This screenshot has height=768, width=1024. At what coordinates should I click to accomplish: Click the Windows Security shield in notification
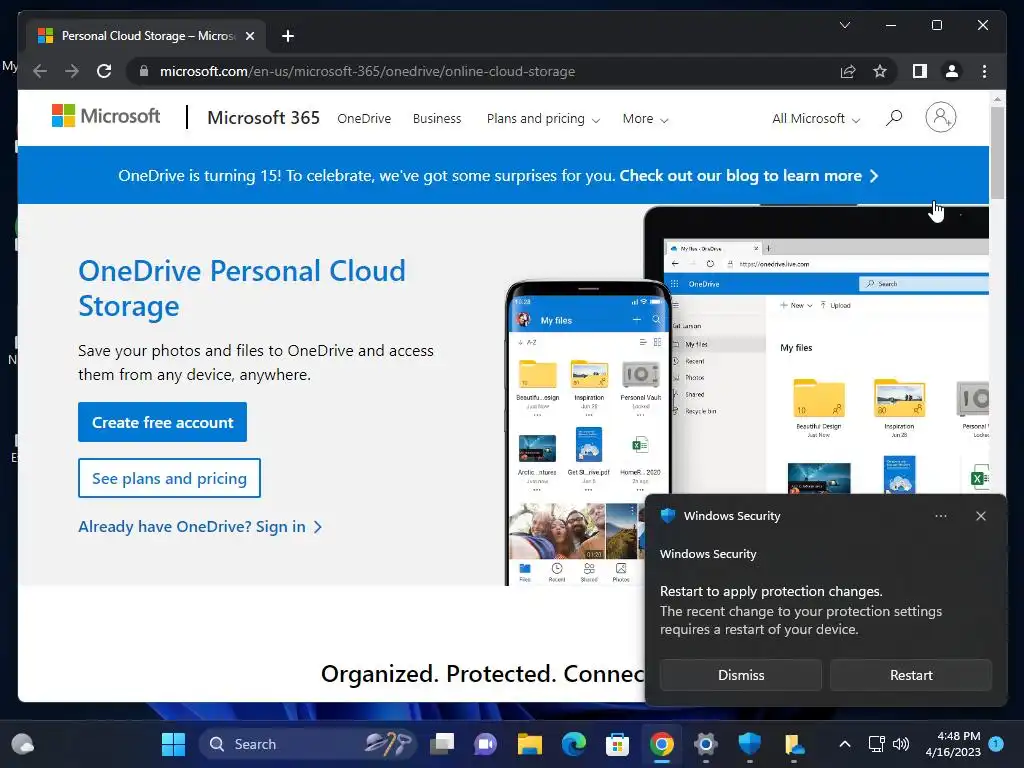(x=667, y=515)
